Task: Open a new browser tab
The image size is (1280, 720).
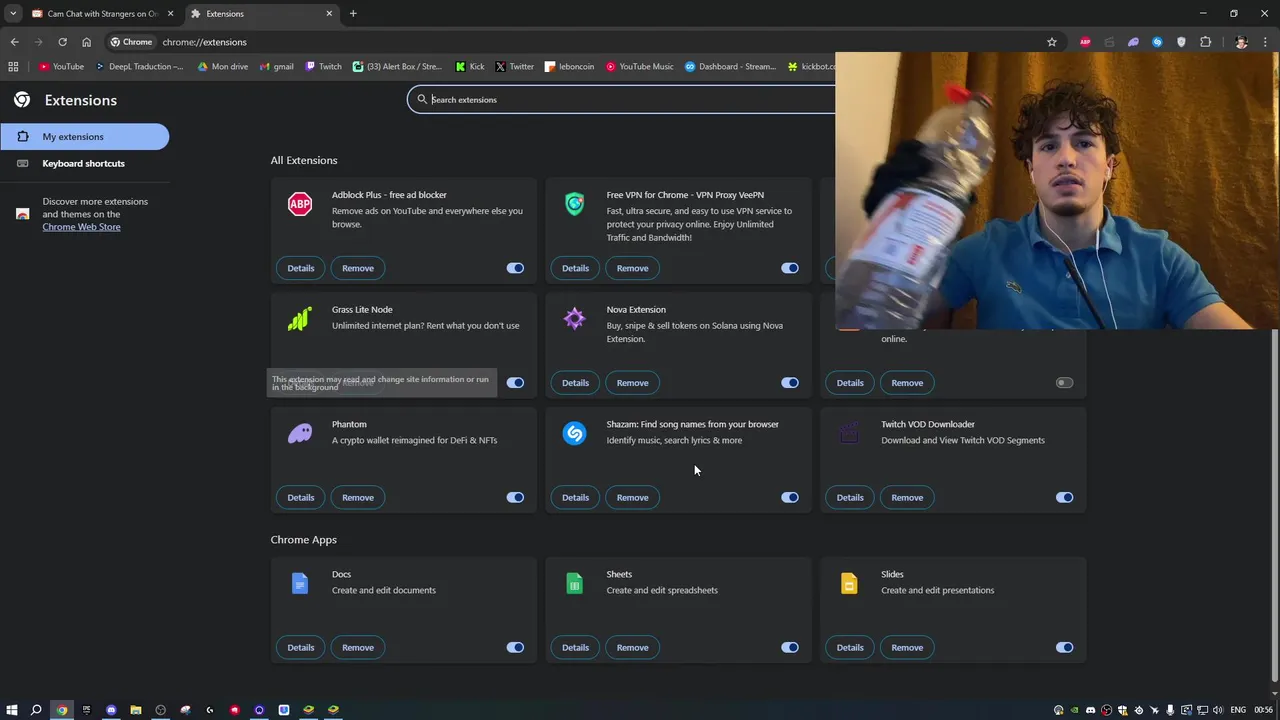Action: [x=353, y=14]
